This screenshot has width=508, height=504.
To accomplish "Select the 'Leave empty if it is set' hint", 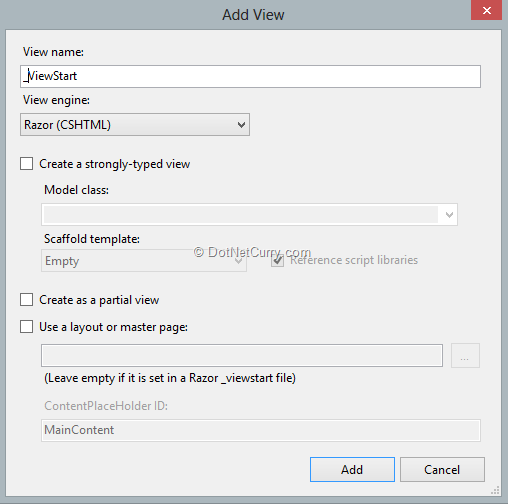I will (170, 378).
